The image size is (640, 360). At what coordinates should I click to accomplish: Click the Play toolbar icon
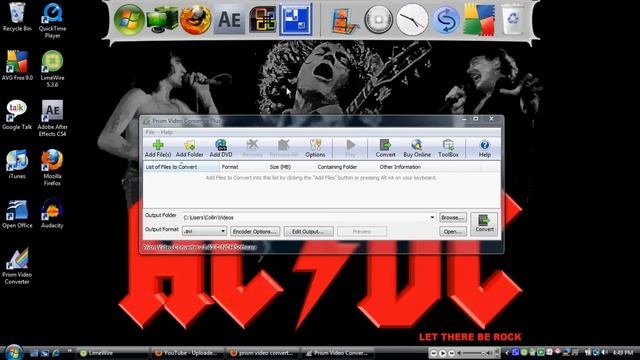pyautogui.click(x=350, y=148)
